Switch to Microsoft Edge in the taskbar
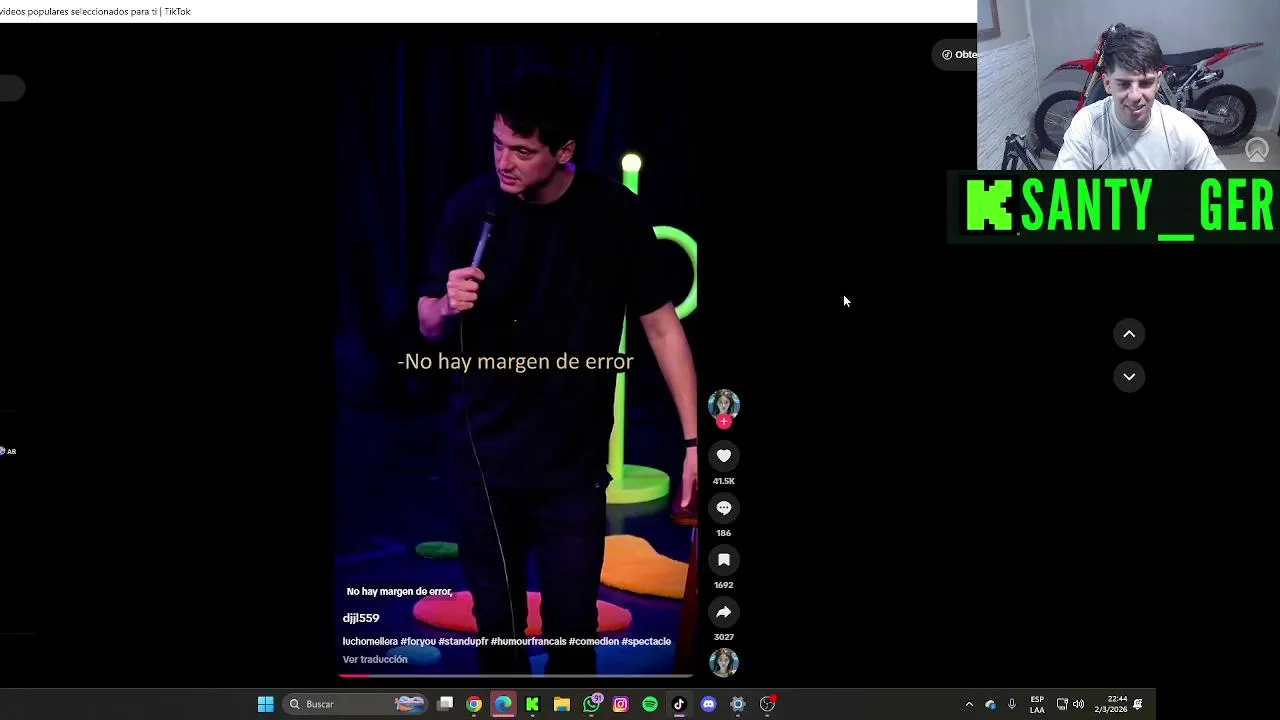 click(x=503, y=704)
